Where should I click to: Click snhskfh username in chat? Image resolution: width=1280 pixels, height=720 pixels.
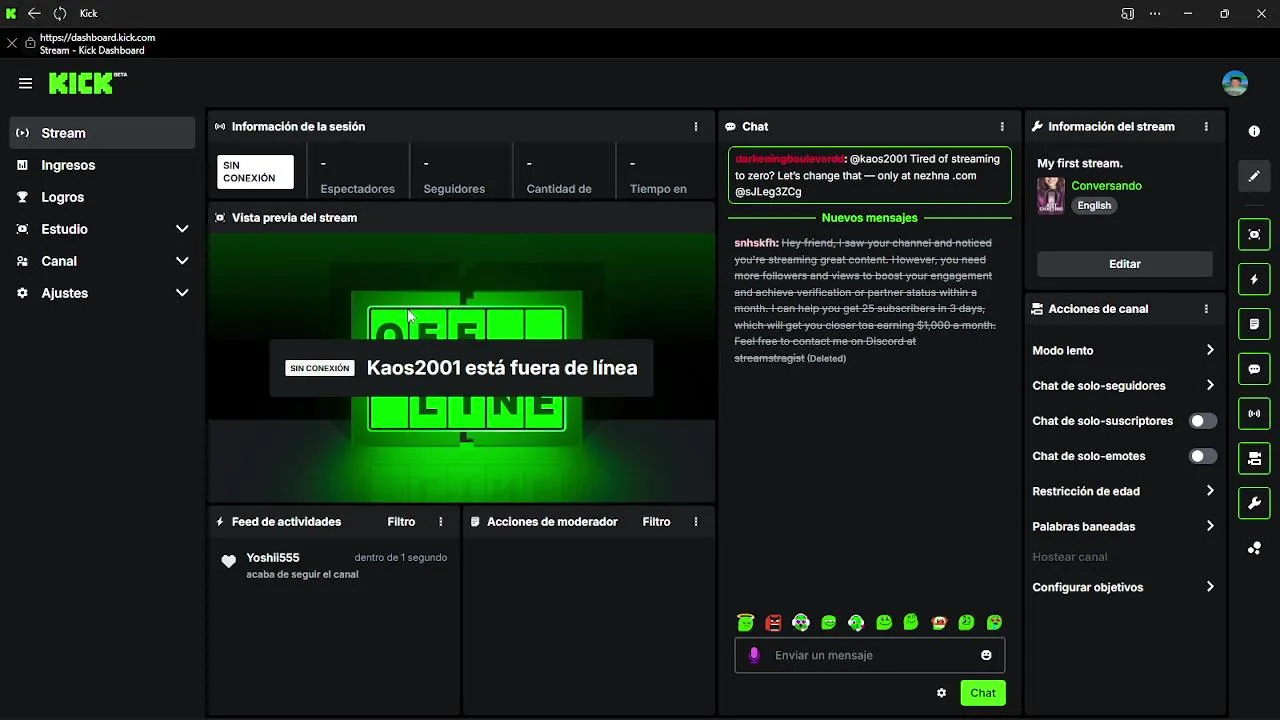click(x=756, y=243)
